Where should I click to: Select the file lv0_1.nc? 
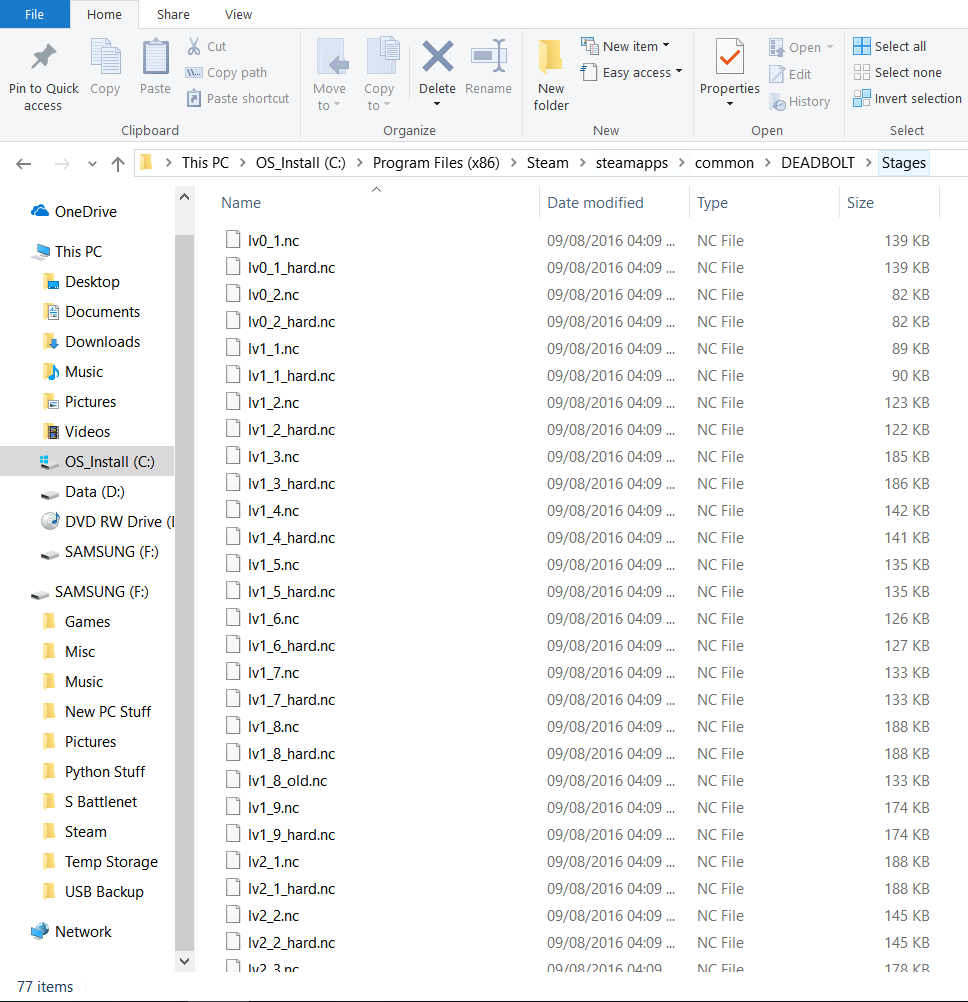tap(273, 241)
